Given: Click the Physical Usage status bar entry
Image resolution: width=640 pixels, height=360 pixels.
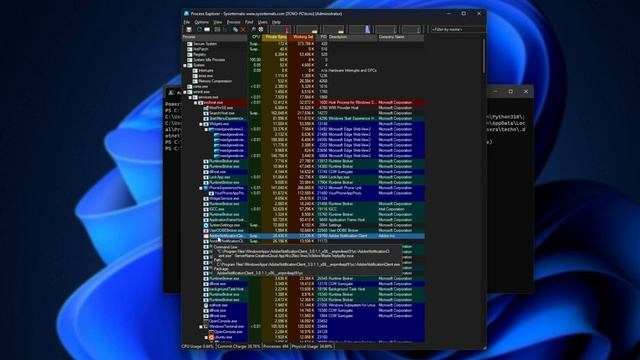Looking at the screenshot, I should click(312, 347).
